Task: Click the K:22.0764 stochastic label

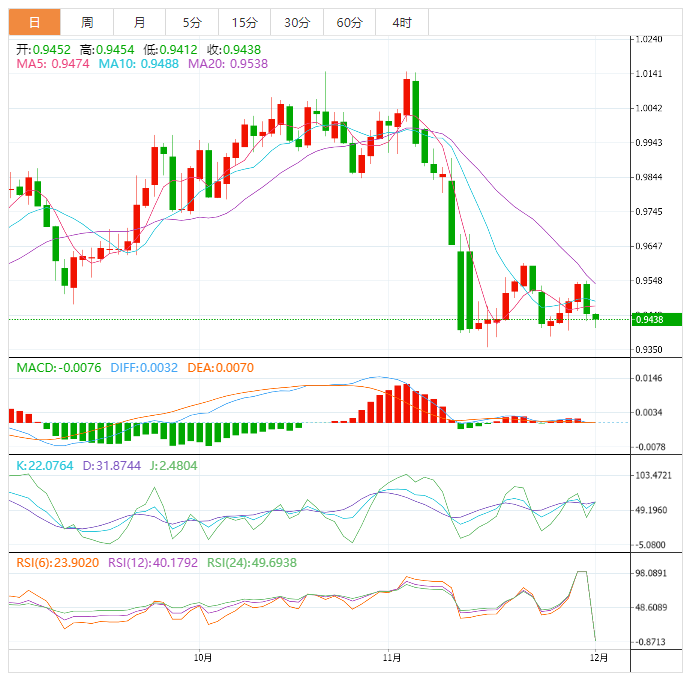Action: [x=45, y=466]
